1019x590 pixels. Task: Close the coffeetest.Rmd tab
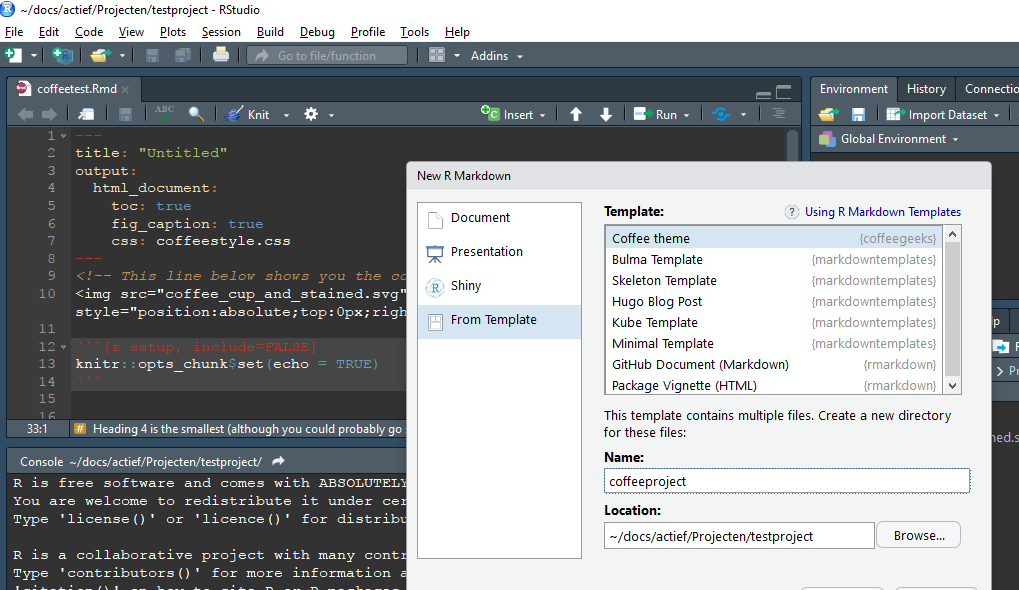[x=125, y=90]
